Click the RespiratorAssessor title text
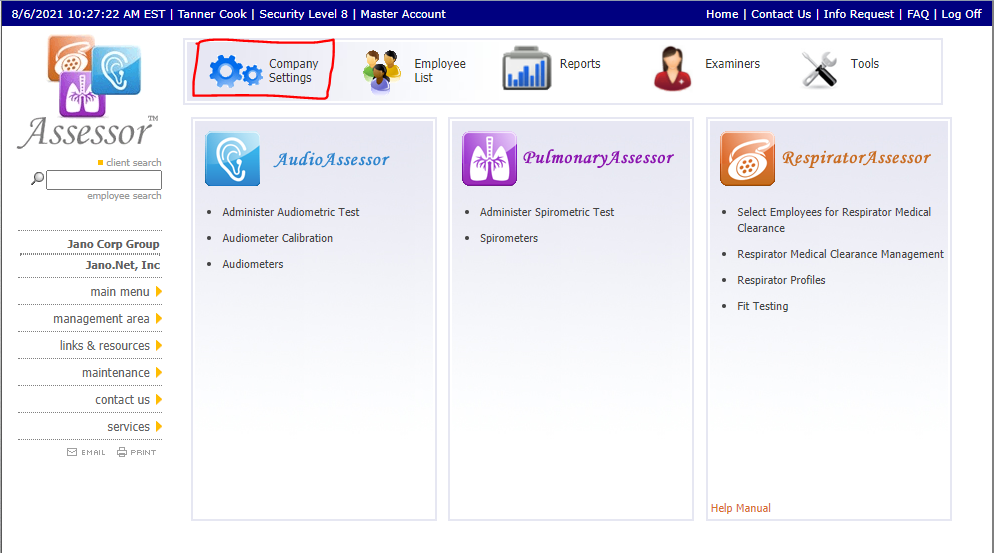The width and height of the screenshot is (994, 553). point(856,157)
